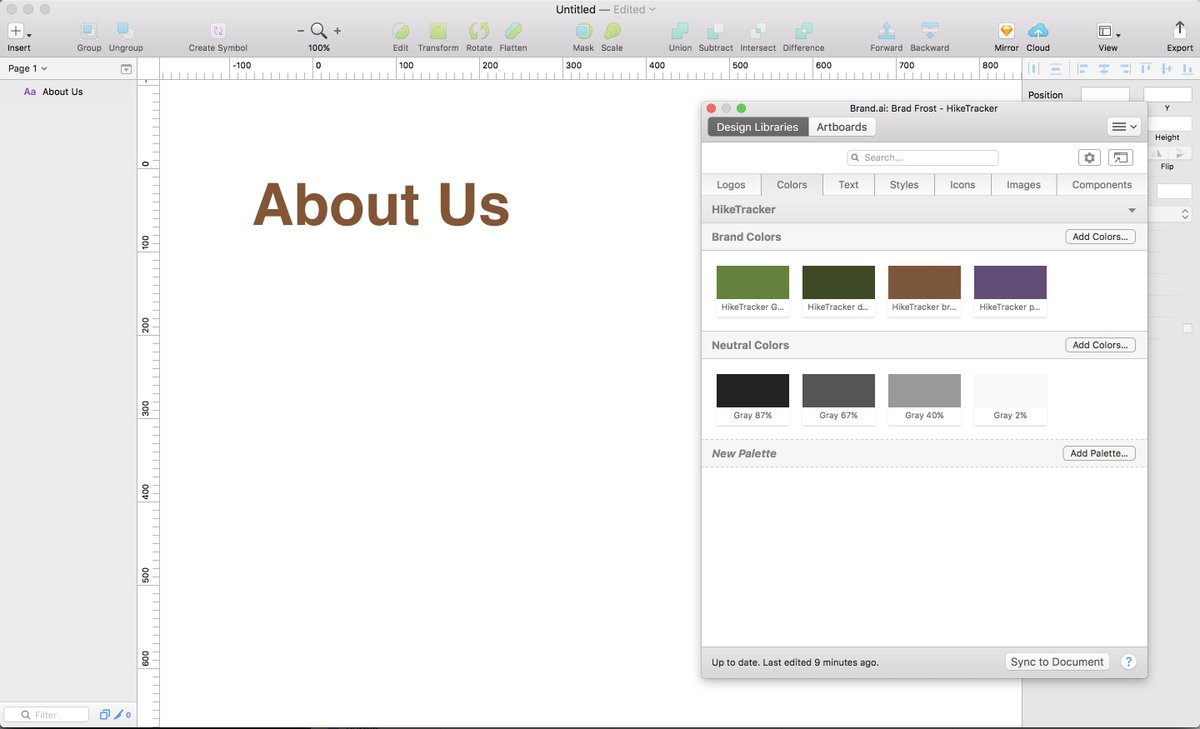
Task: Open the Styles tab
Action: 904,185
